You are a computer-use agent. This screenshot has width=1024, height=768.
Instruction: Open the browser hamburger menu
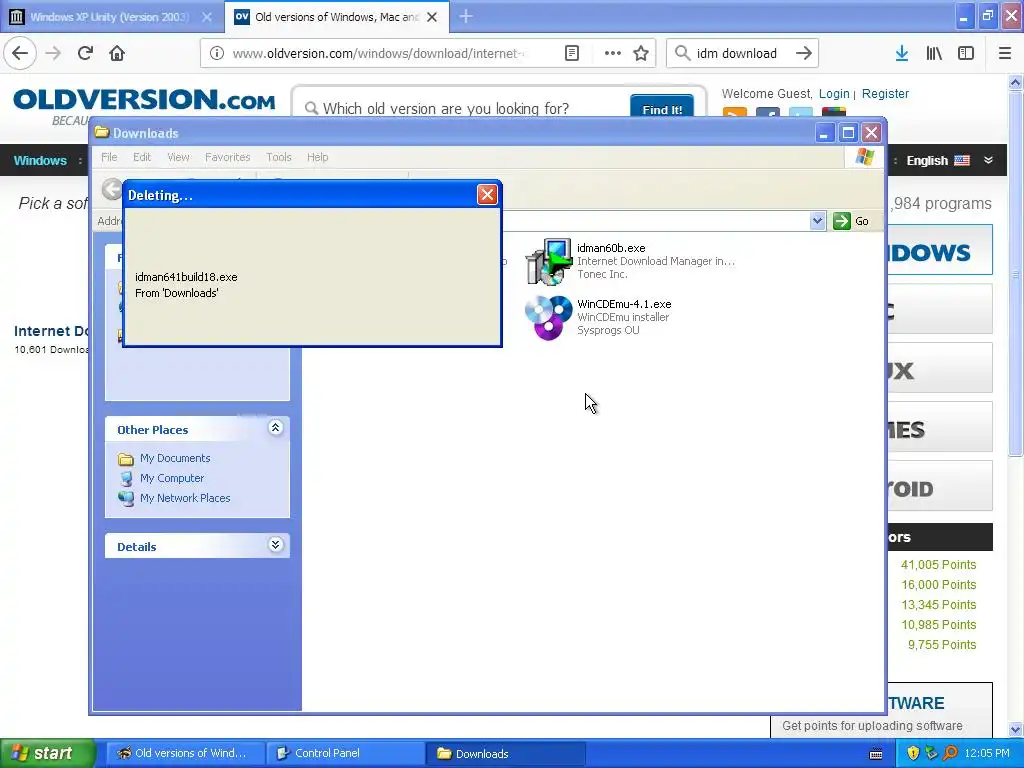point(1005,54)
